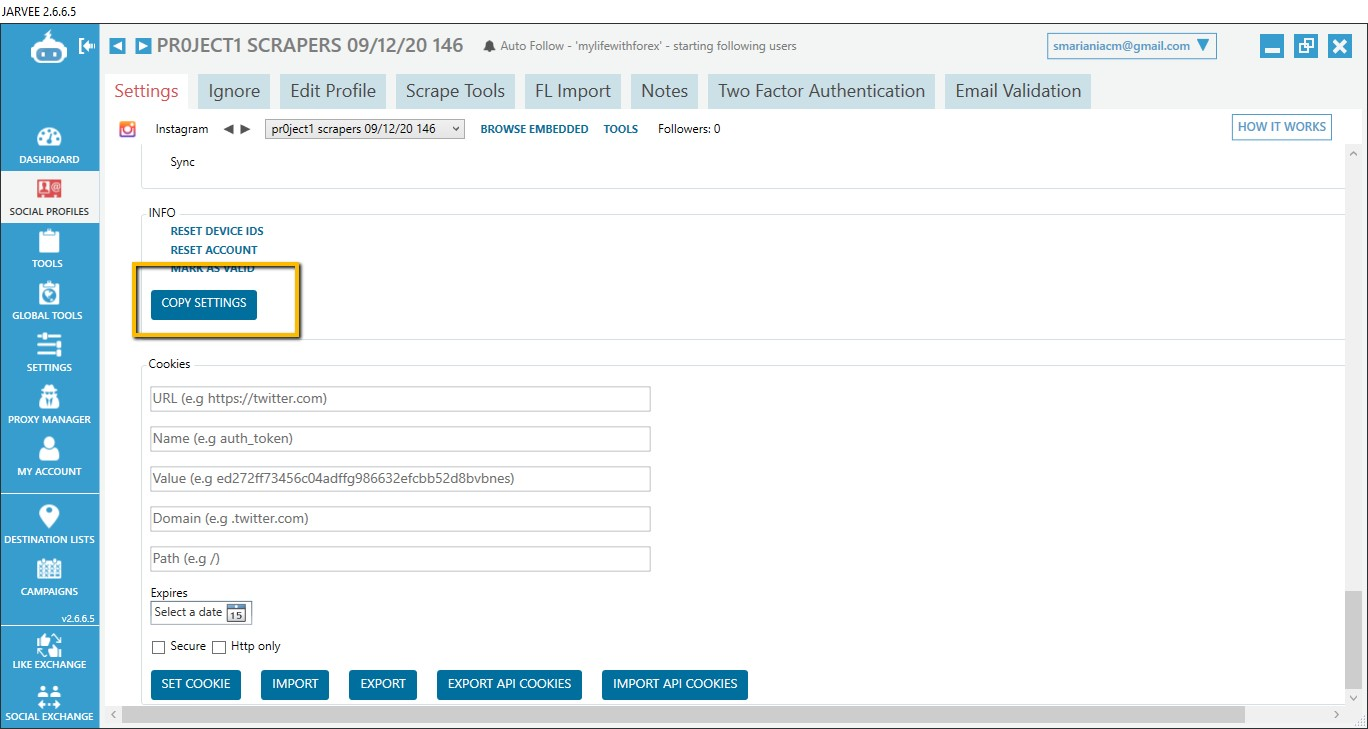
Task: Switch to the Scrape Tools tab
Action: tap(455, 91)
